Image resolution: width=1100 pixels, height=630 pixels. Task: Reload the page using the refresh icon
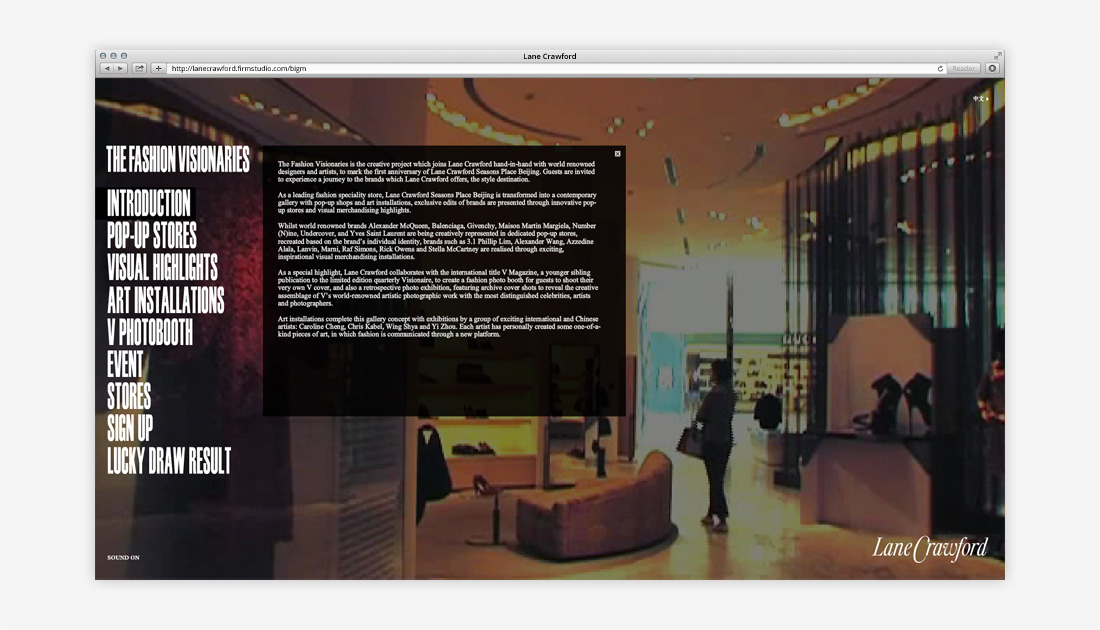tap(940, 69)
